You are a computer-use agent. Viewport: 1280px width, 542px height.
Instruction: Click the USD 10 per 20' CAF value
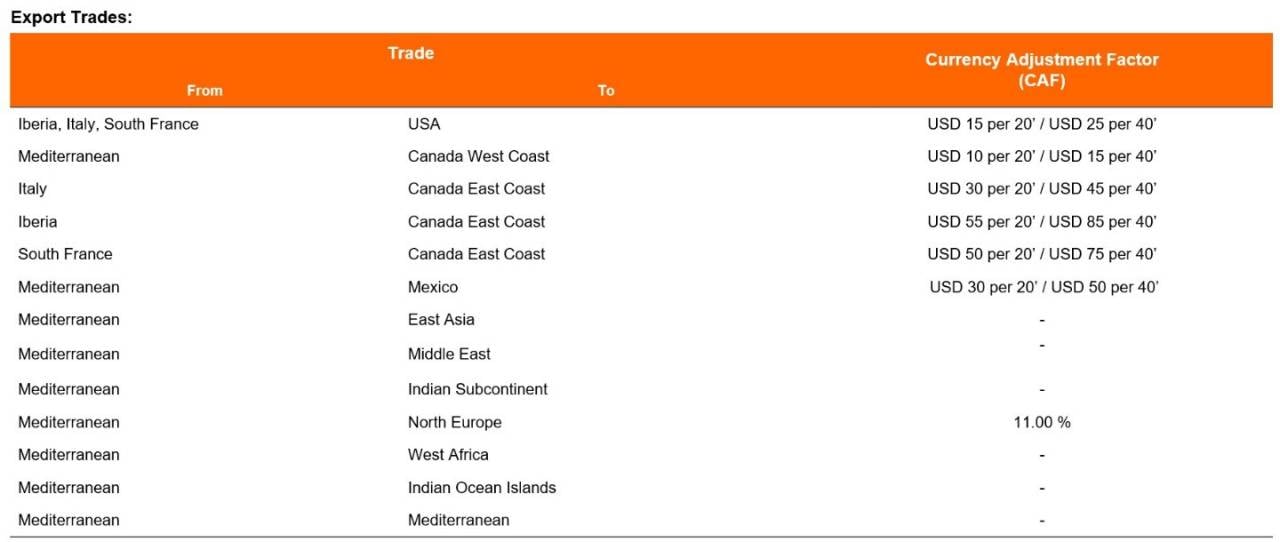pos(1042,156)
